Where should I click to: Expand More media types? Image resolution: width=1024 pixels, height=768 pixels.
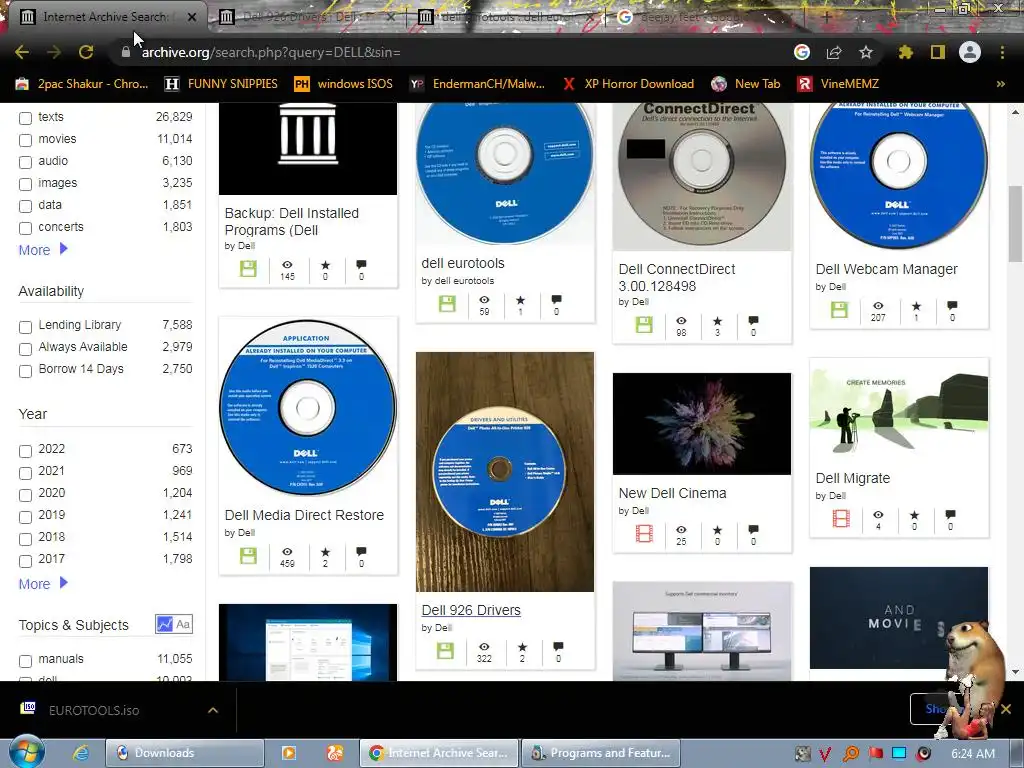pyautogui.click(x=43, y=249)
